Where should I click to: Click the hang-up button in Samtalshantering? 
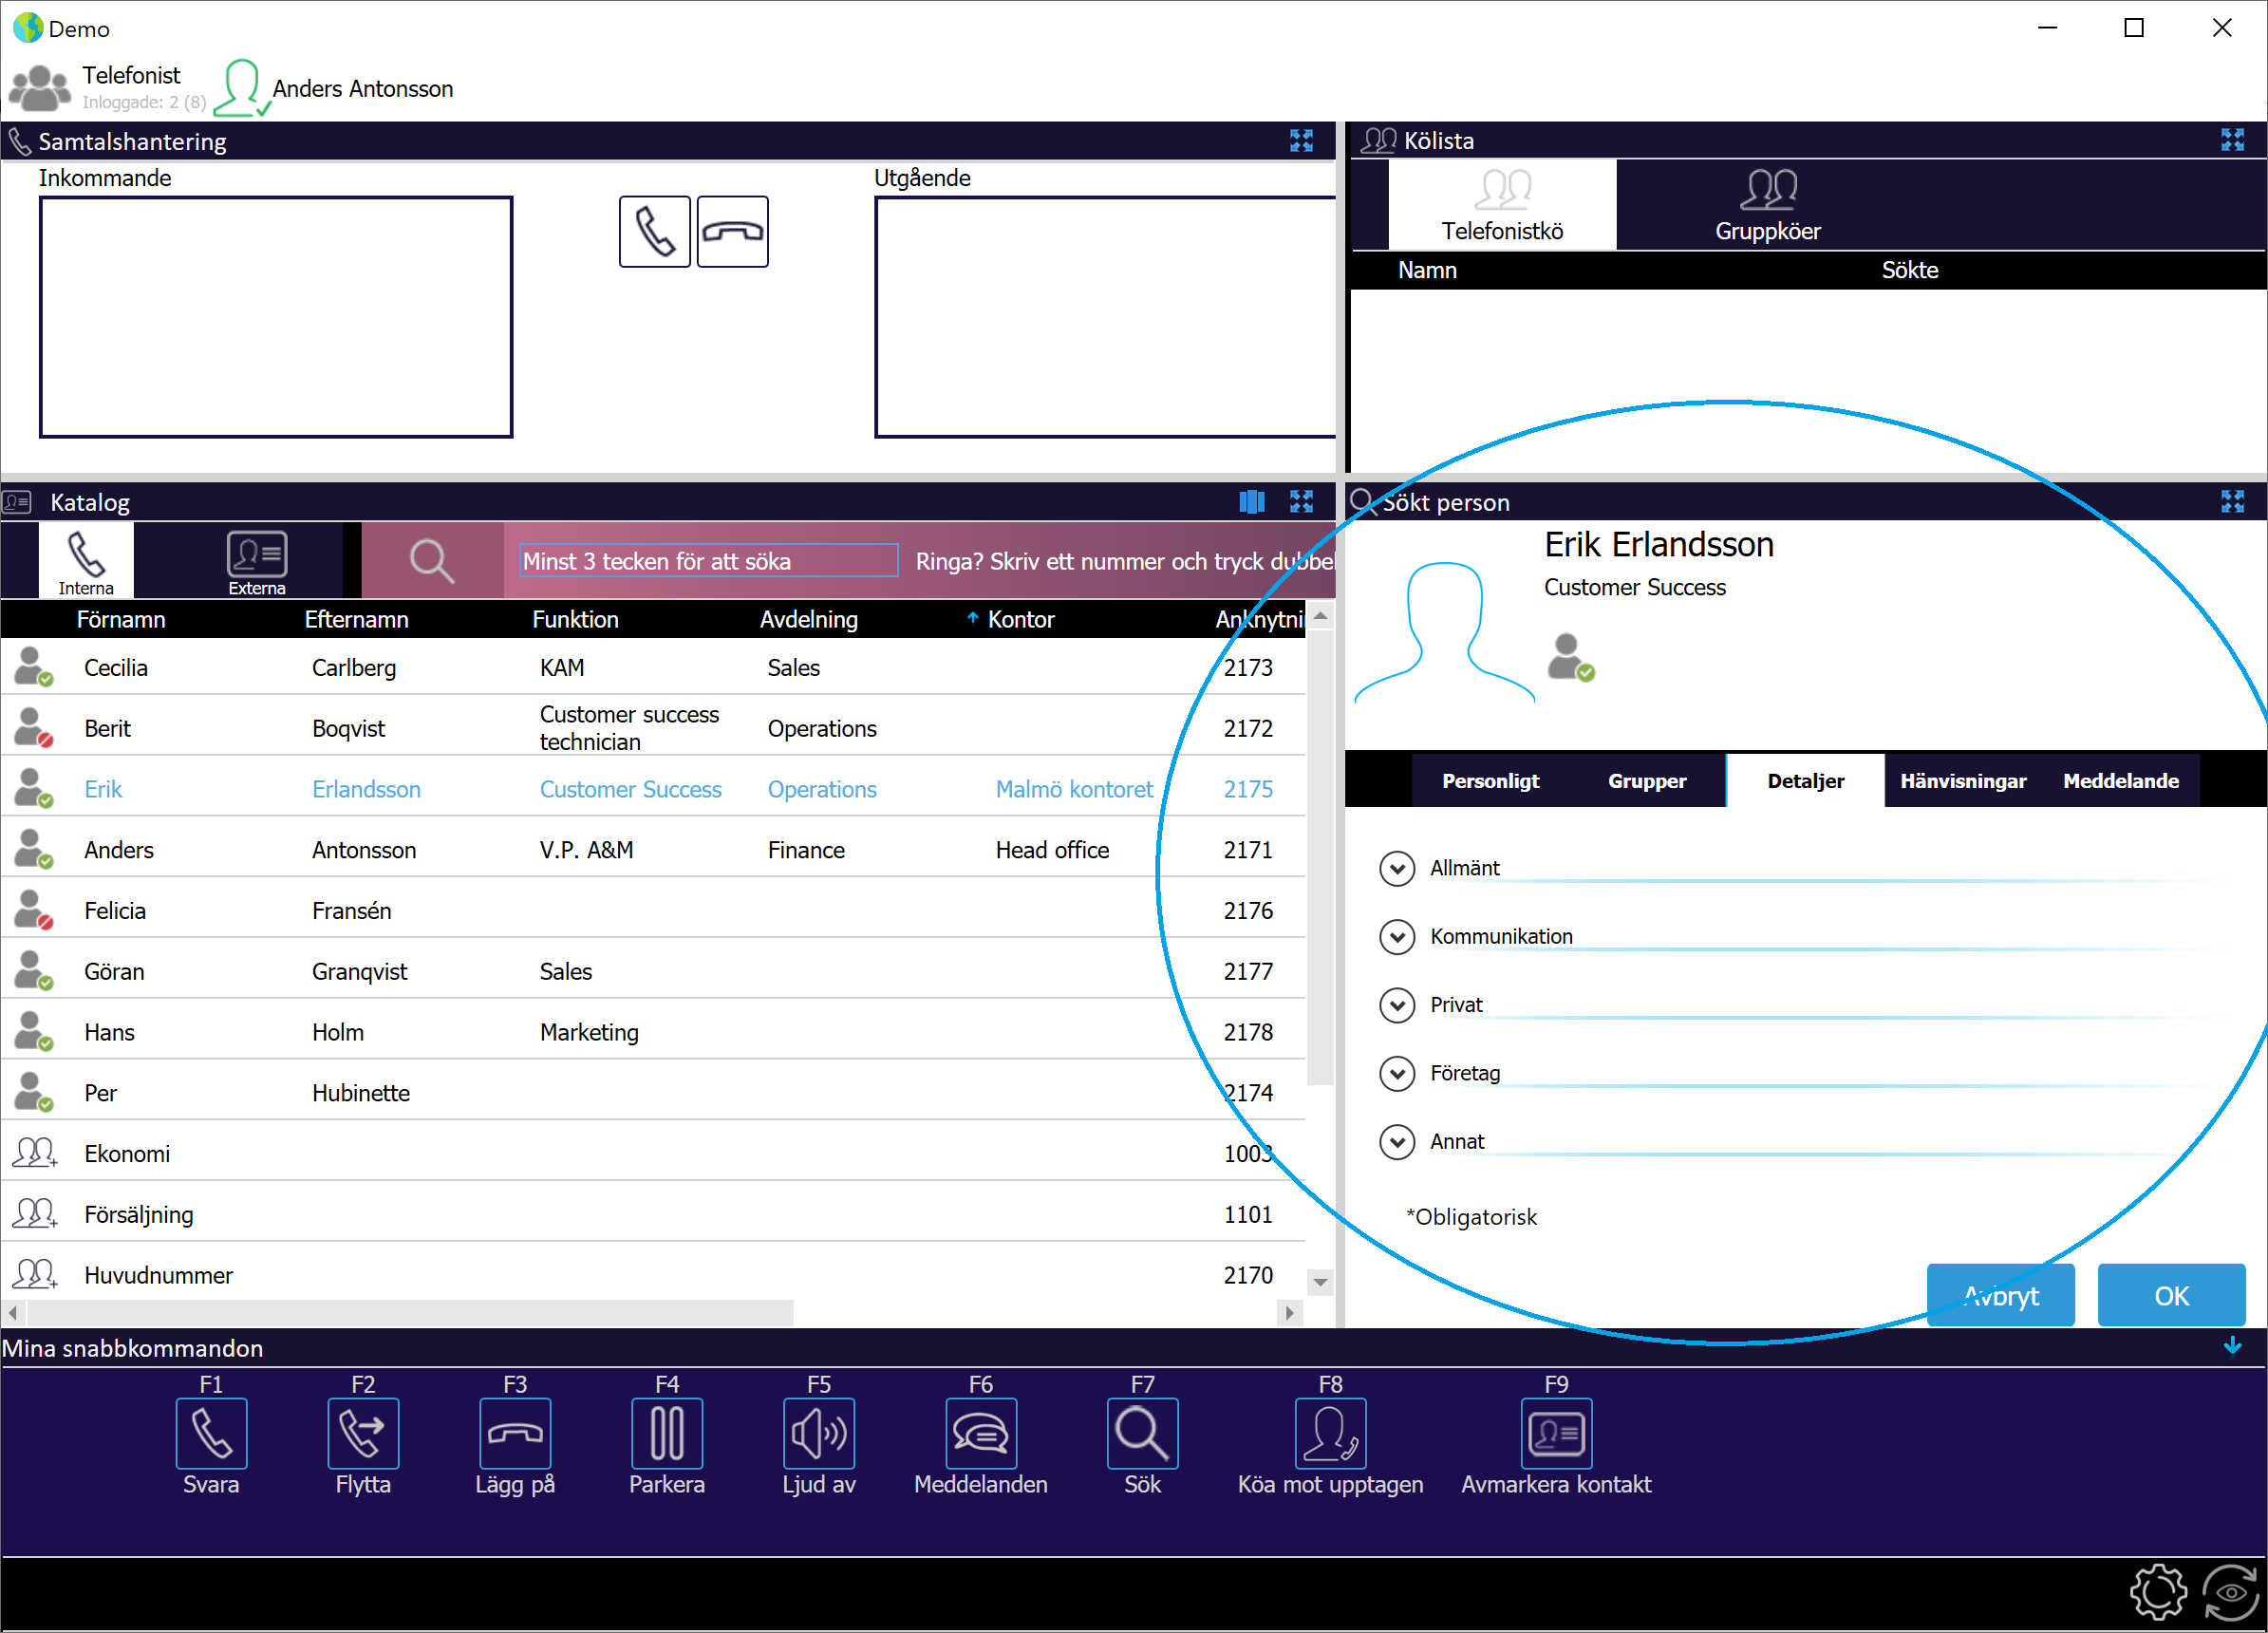[x=733, y=232]
